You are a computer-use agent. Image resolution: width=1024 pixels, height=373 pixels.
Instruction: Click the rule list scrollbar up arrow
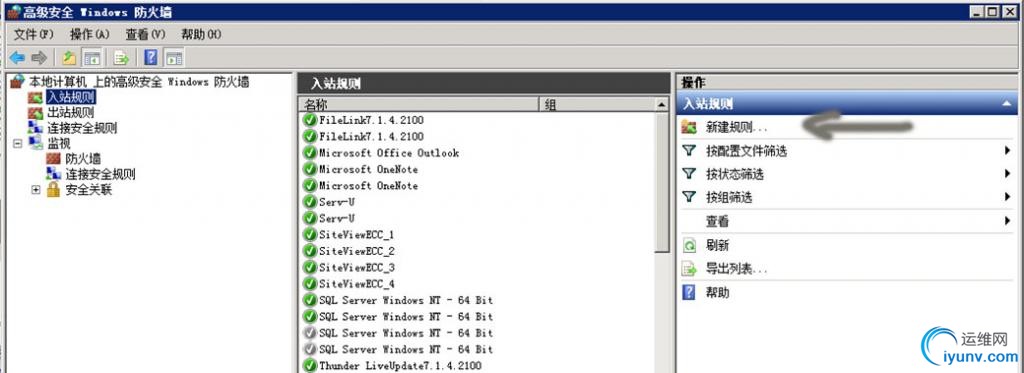pyautogui.click(x=662, y=105)
